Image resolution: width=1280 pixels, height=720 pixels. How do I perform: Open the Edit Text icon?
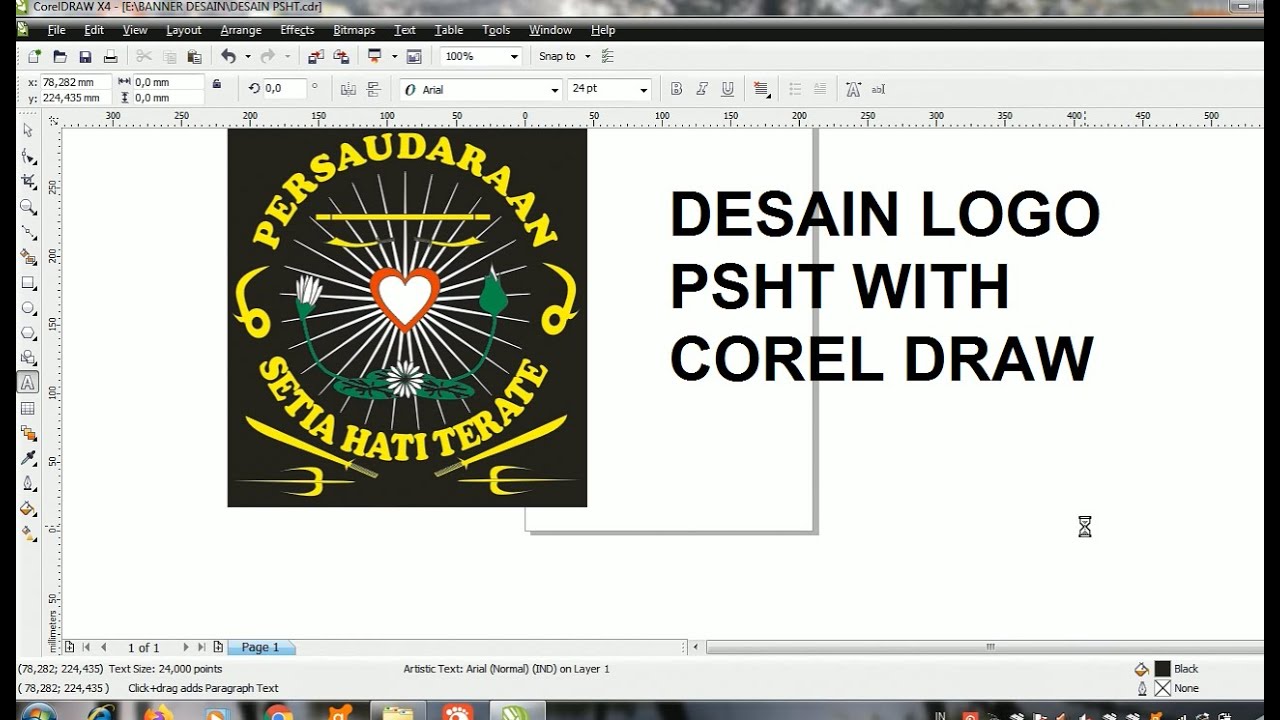point(878,89)
